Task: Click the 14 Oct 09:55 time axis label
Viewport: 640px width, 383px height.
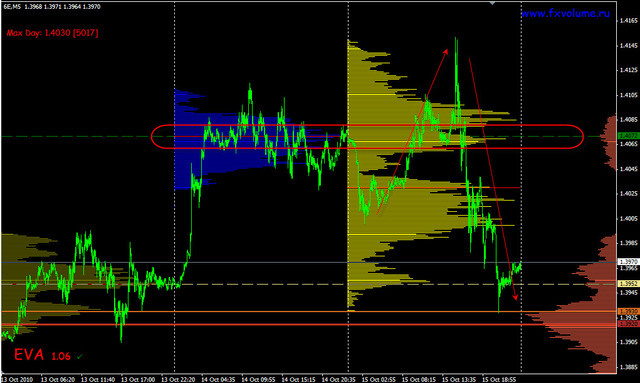Action: [258, 379]
